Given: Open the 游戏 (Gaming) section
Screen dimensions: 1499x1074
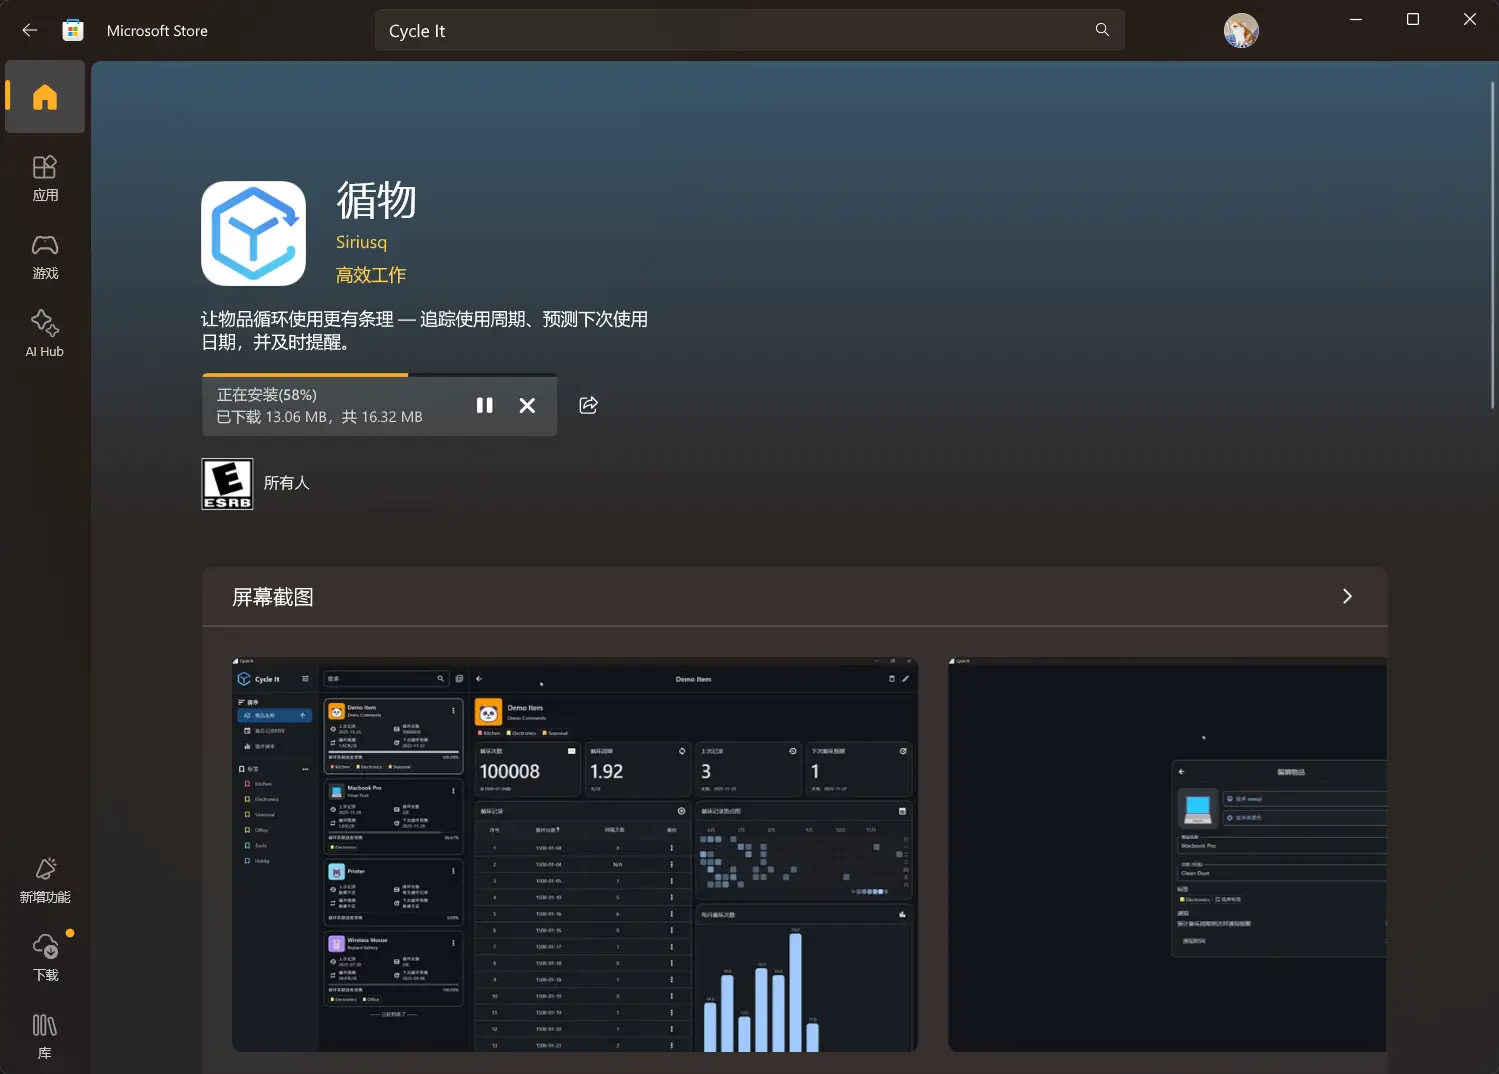Looking at the screenshot, I should 45,256.
